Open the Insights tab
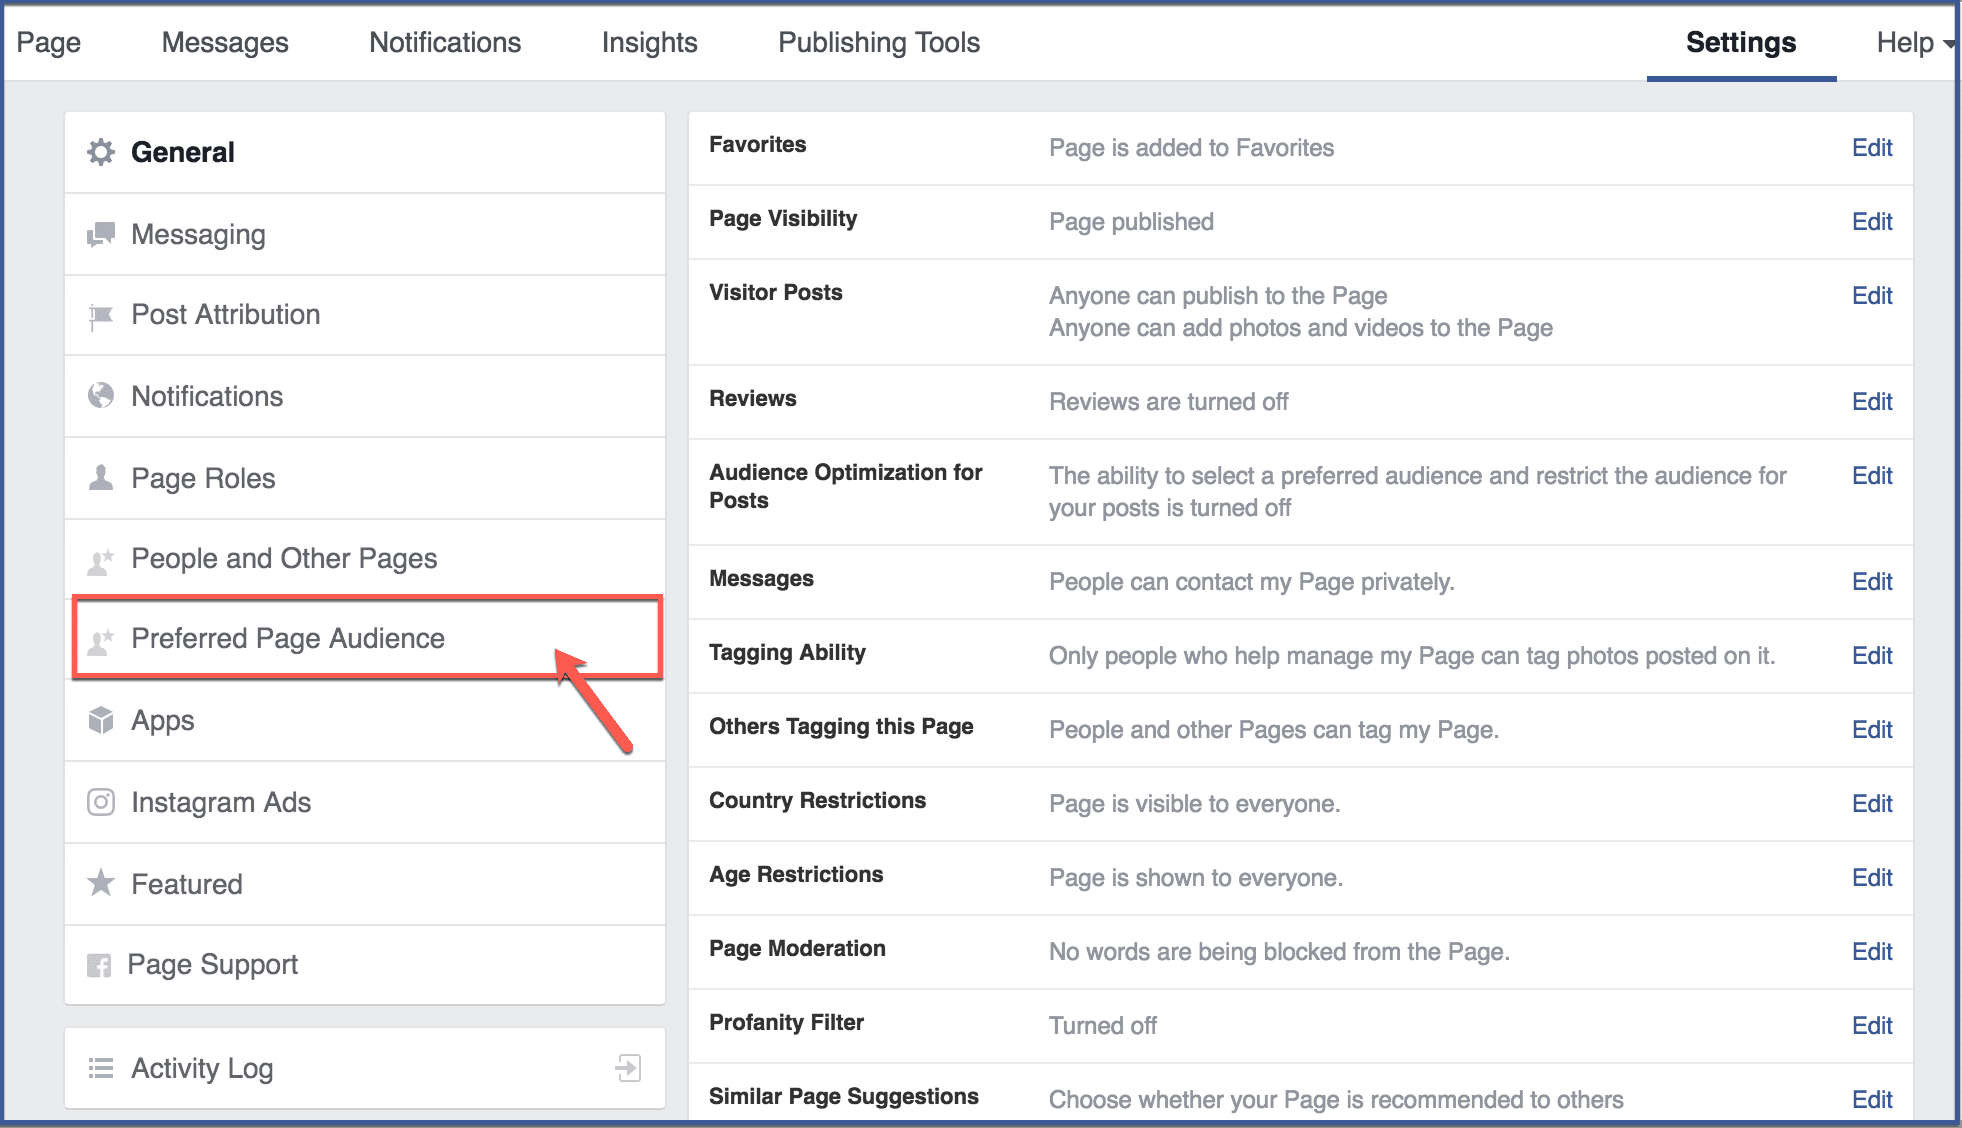This screenshot has width=1962, height=1128. 650,43
